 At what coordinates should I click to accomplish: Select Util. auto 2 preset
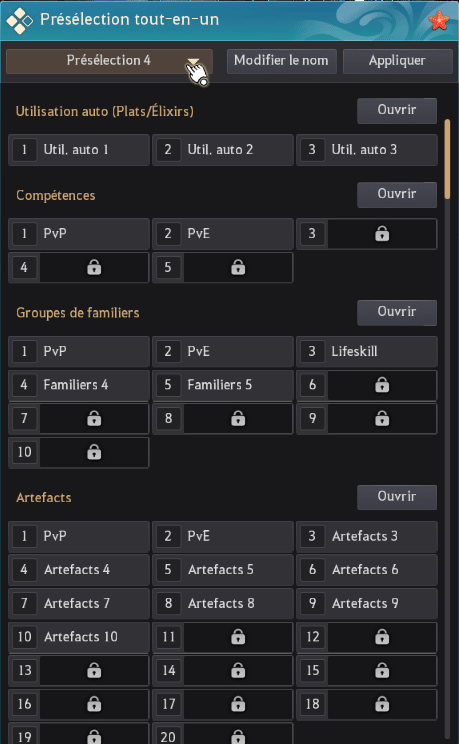pos(223,150)
